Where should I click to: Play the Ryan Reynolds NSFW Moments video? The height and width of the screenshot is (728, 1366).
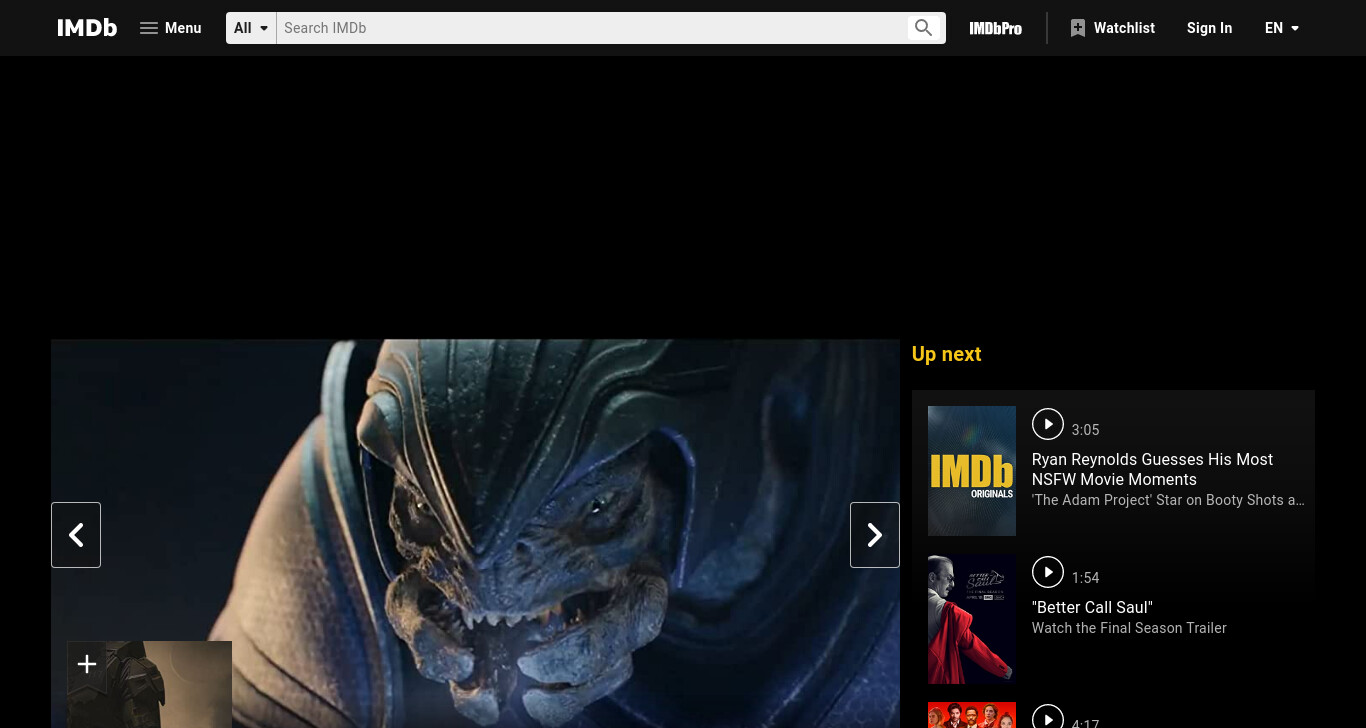(x=1047, y=424)
